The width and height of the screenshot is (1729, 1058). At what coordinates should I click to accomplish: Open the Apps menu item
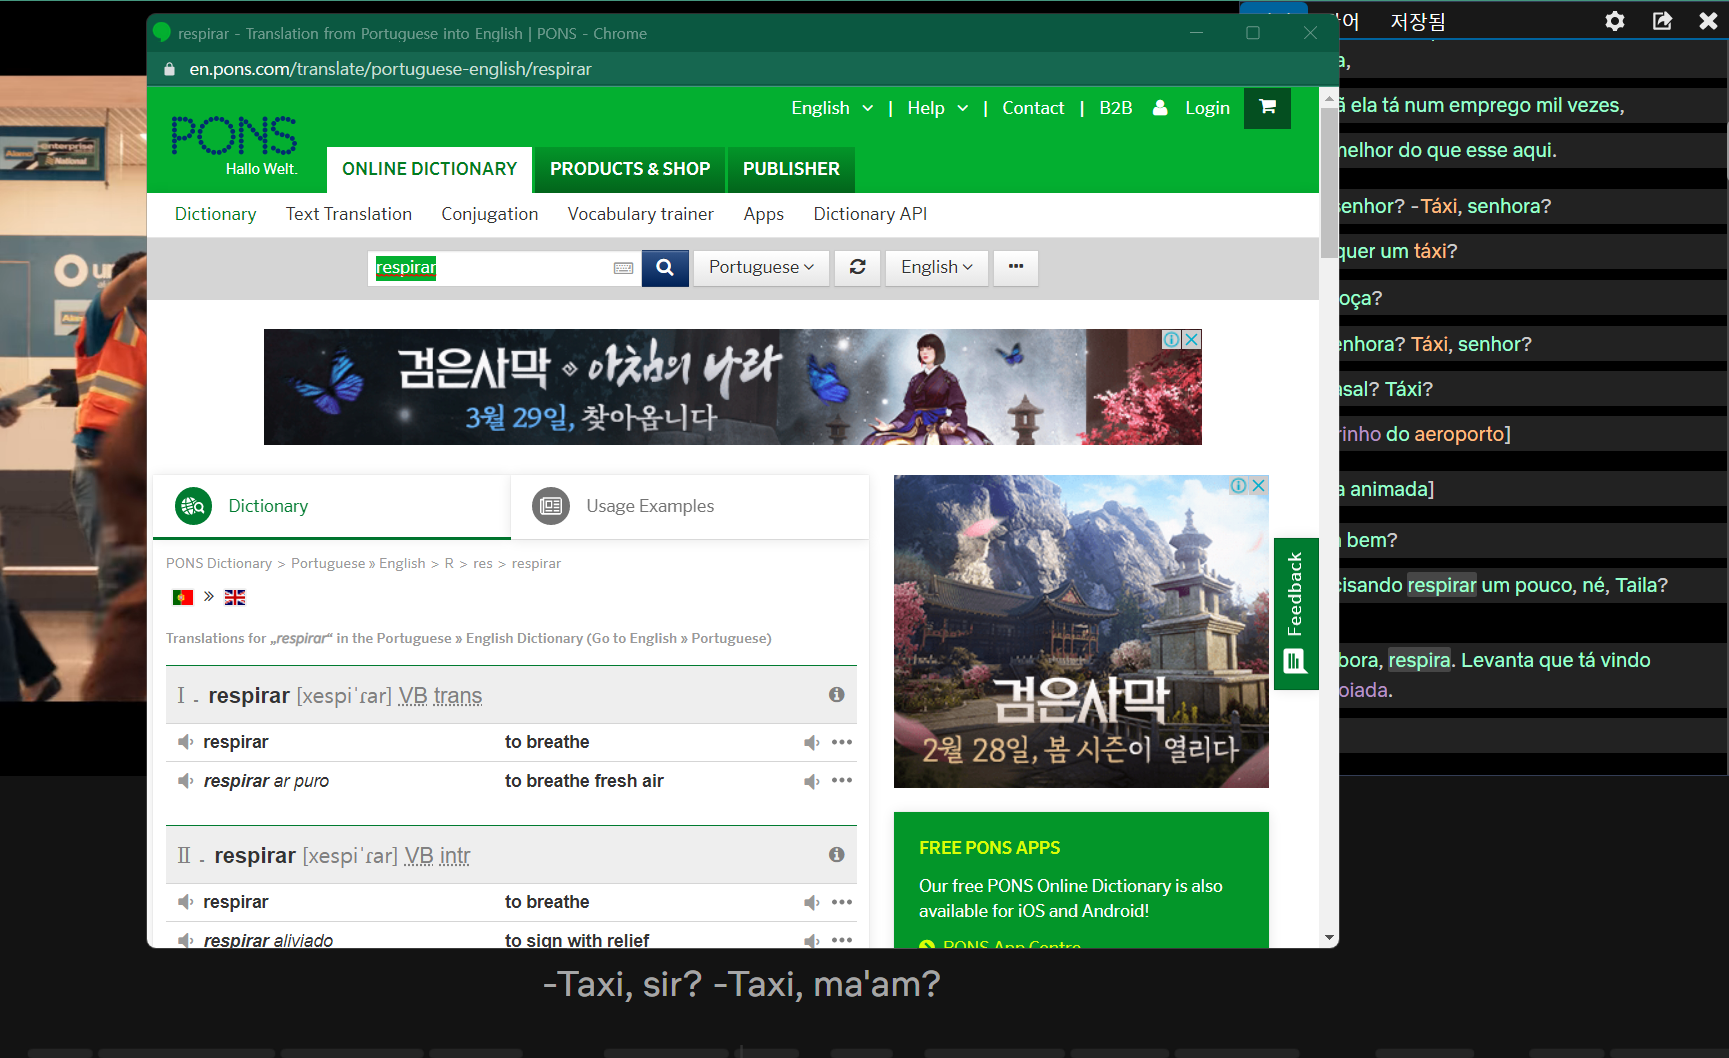pos(764,214)
